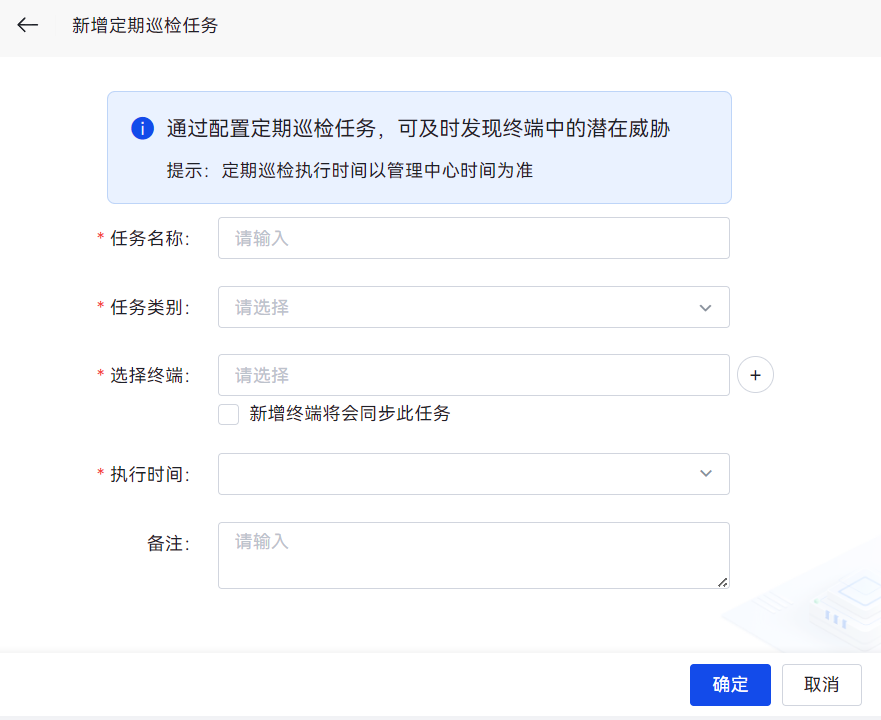The width and height of the screenshot is (881, 720).
Task: Click the 任务名称 field label
Action: tap(150, 239)
